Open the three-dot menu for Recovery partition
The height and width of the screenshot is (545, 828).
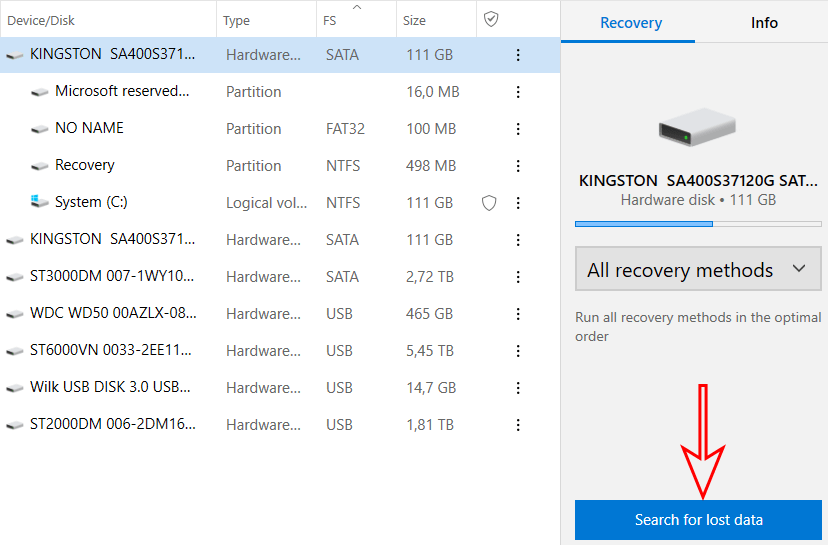518,166
